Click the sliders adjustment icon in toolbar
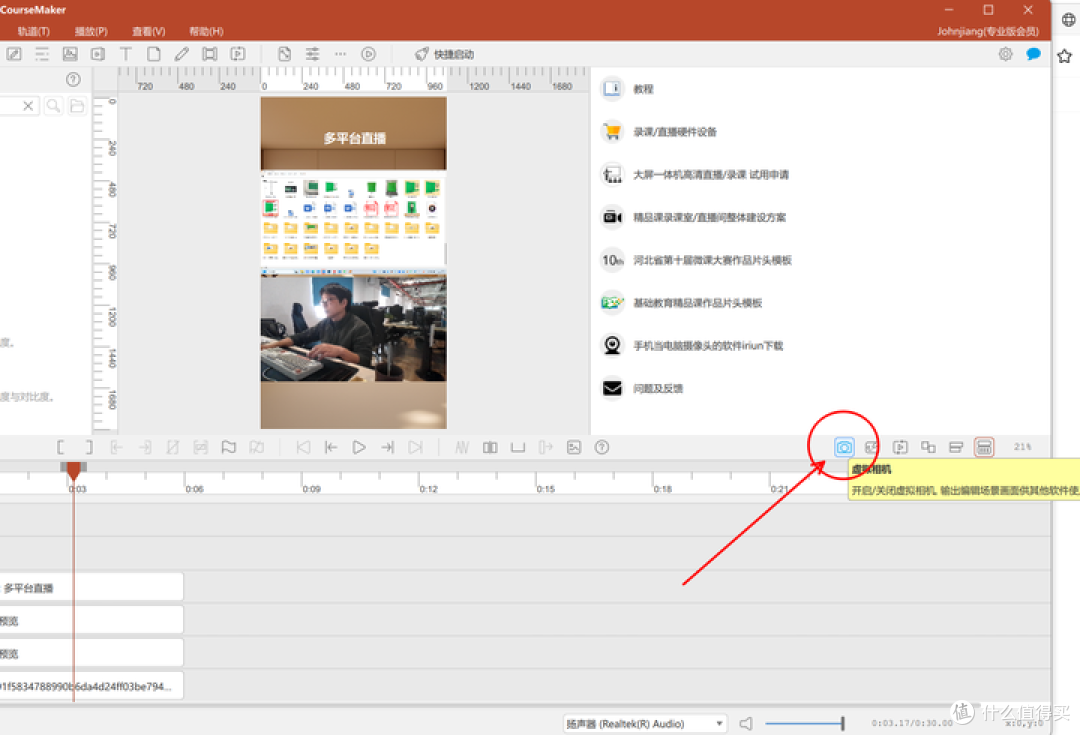Image resolution: width=1080 pixels, height=735 pixels. [x=312, y=54]
